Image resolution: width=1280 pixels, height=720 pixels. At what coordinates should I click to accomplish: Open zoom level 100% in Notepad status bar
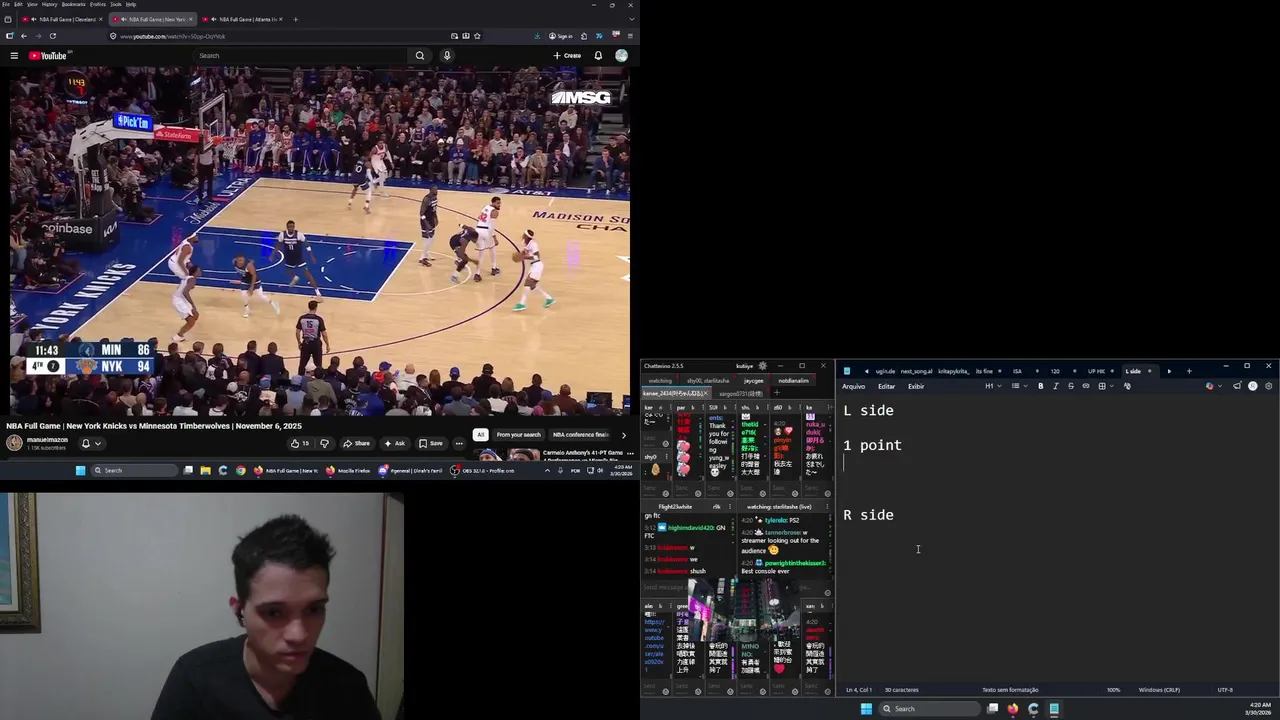point(1113,690)
